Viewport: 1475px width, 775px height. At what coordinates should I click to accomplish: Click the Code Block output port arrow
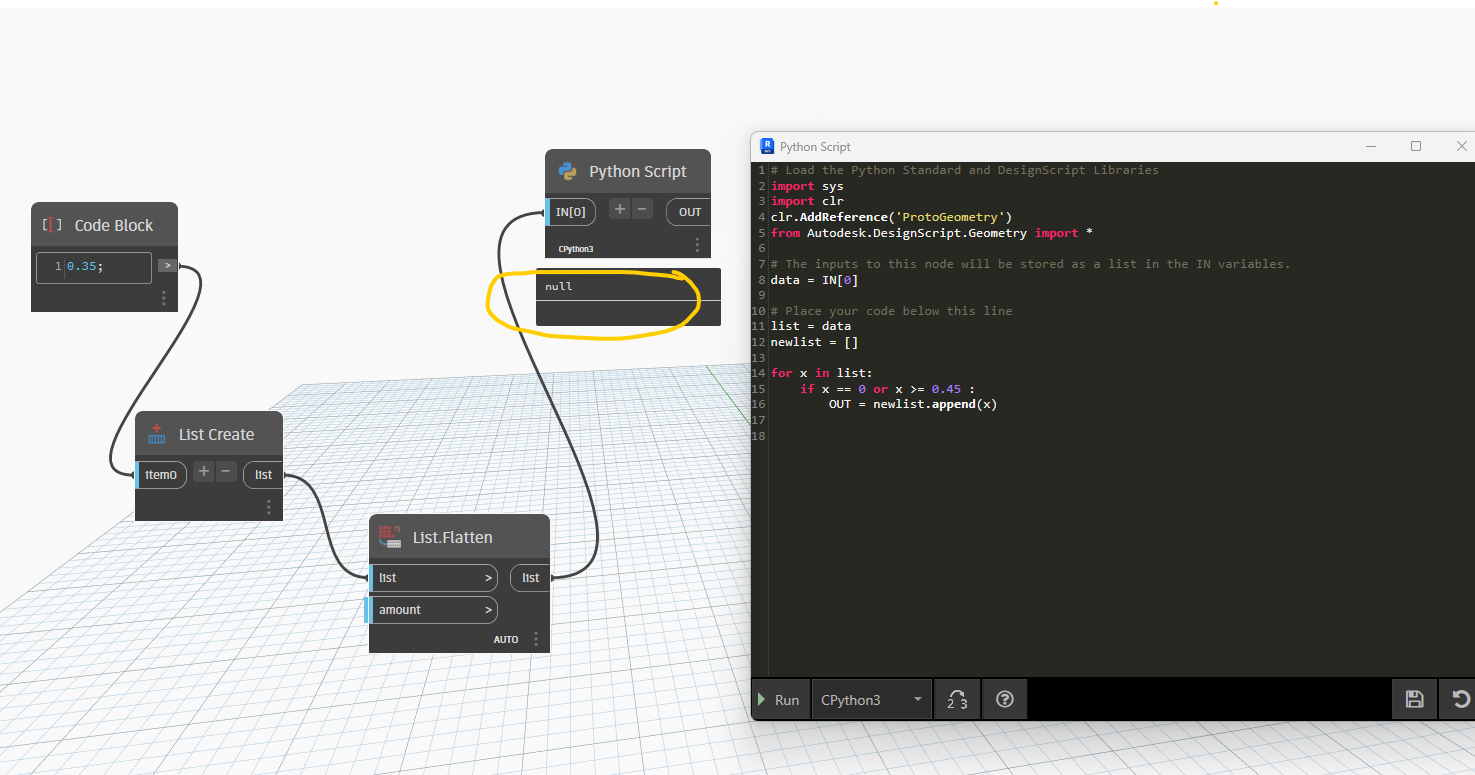click(168, 266)
